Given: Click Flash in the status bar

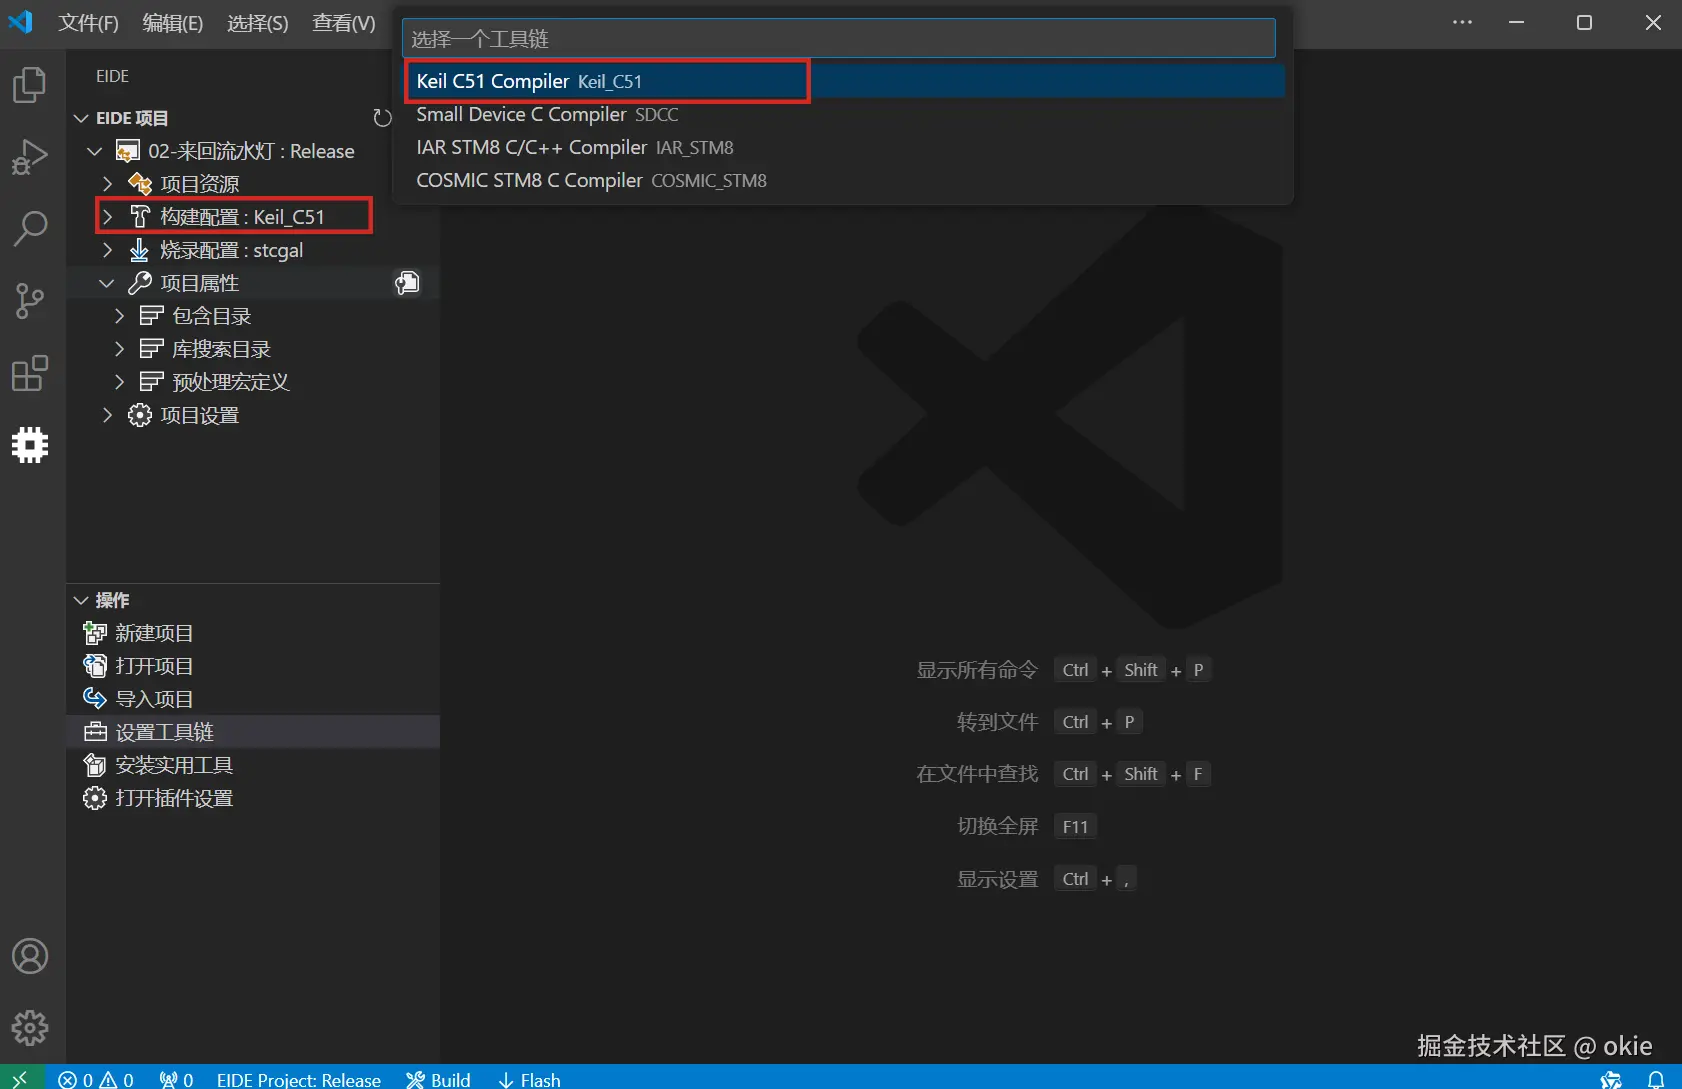Looking at the screenshot, I should 529,1079.
